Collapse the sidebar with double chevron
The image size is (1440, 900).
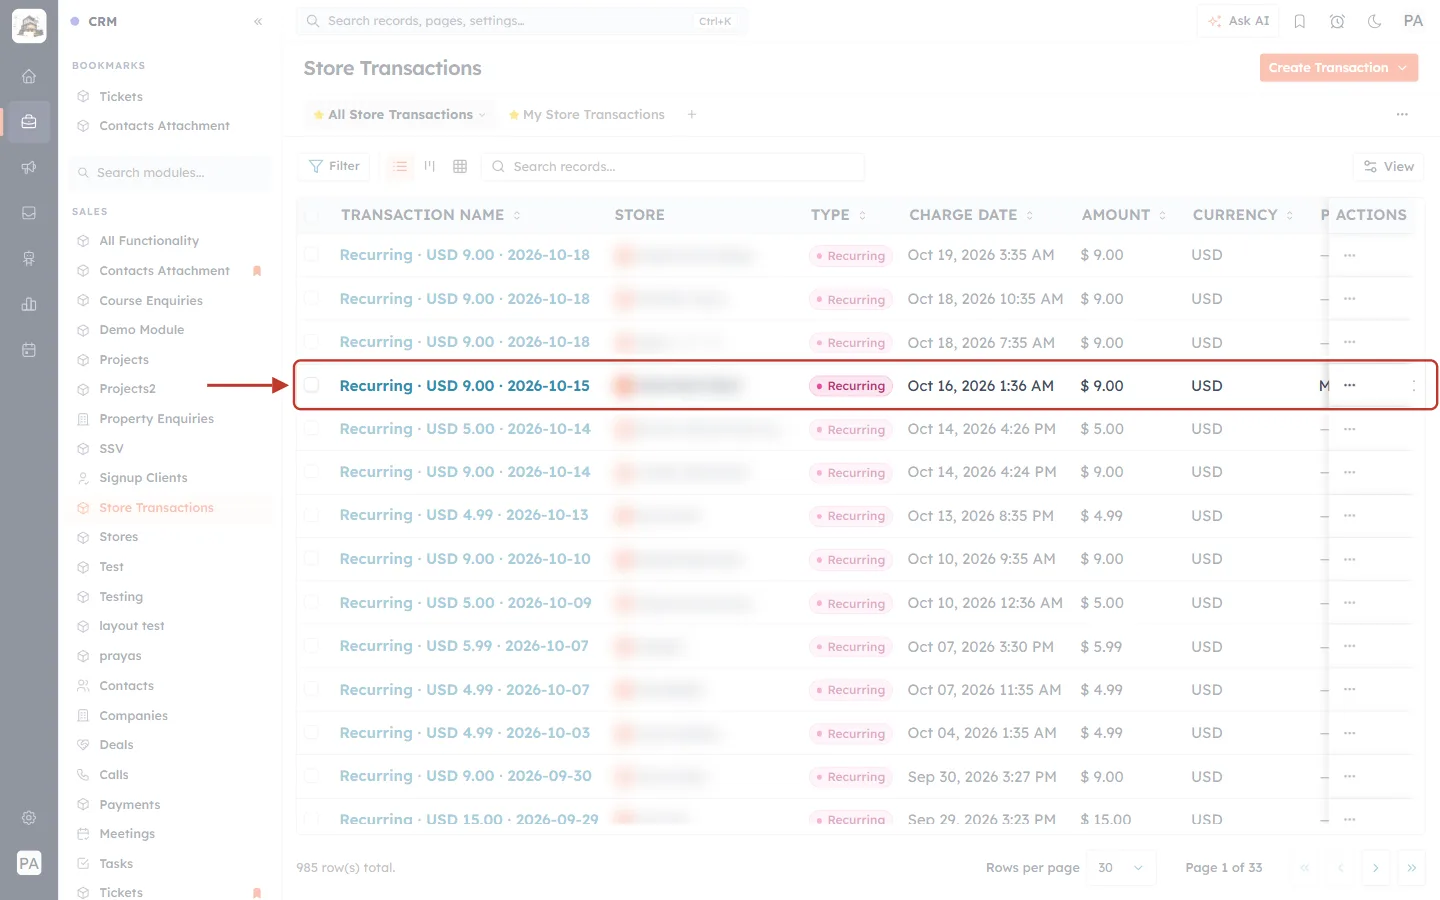(x=258, y=21)
